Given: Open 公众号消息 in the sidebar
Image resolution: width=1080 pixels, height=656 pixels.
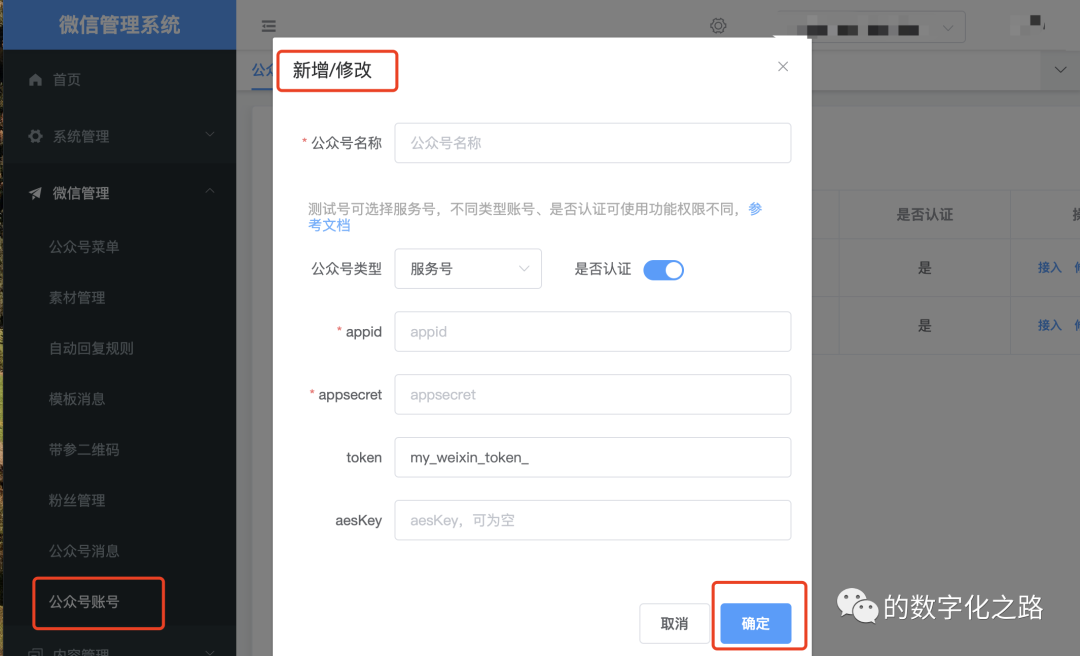Looking at the screenshot, I should click(84, 551).
